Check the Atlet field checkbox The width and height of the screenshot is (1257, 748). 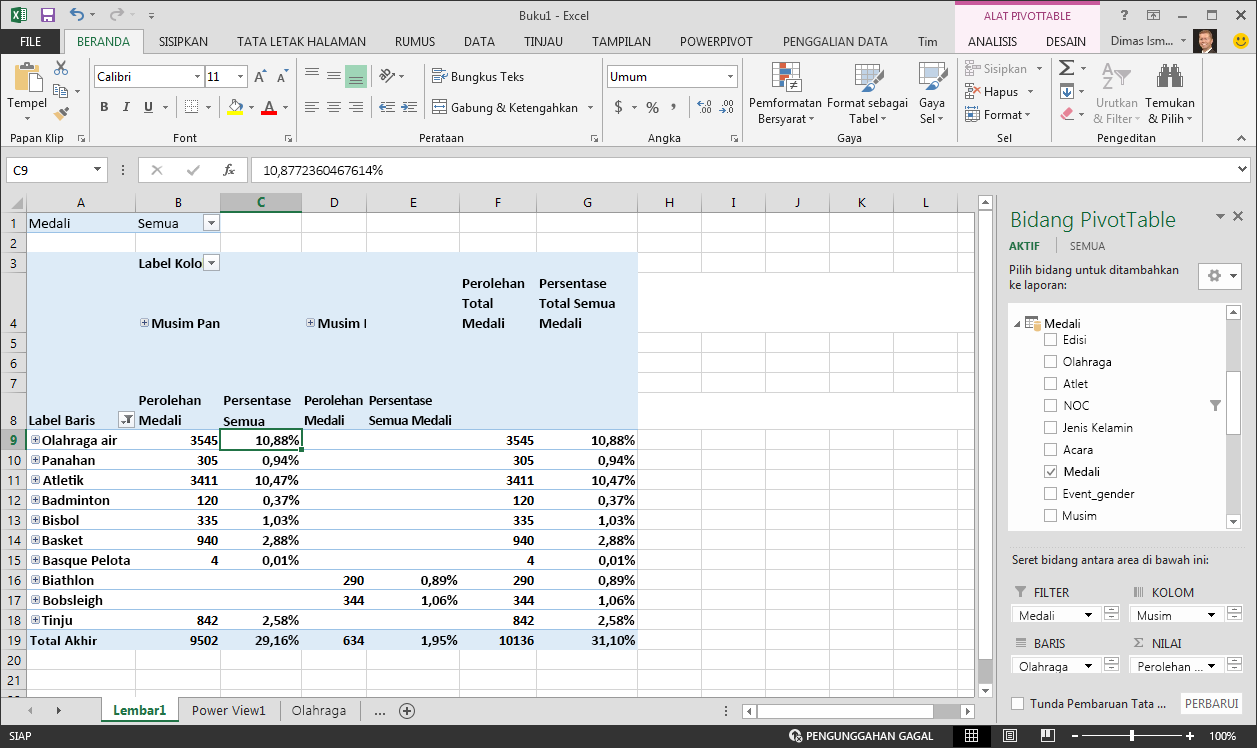[1050, 384]
